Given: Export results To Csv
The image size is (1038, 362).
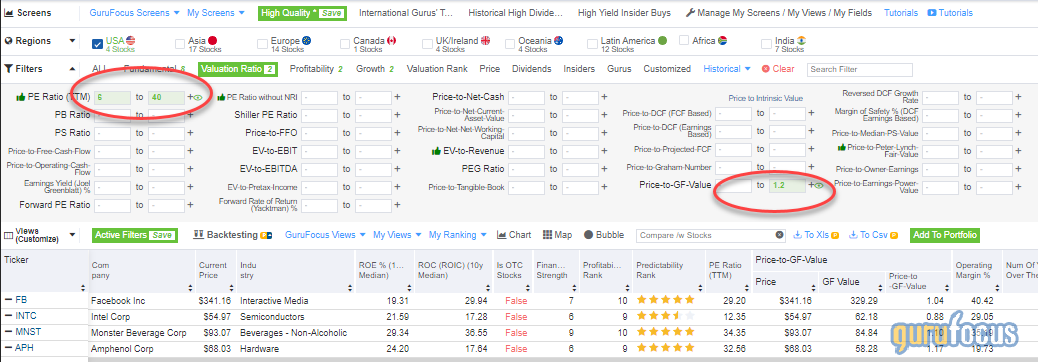Looking at the screenshot, I should [x=874, y=235].
